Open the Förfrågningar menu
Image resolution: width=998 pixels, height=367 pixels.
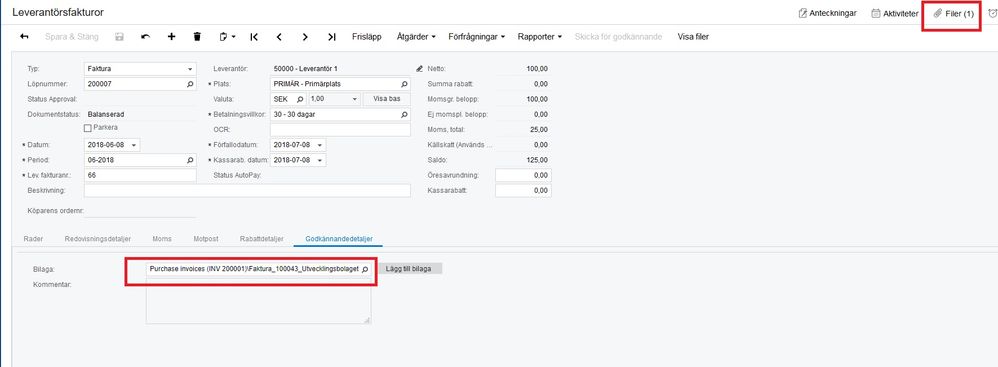(x=477, y=37)
